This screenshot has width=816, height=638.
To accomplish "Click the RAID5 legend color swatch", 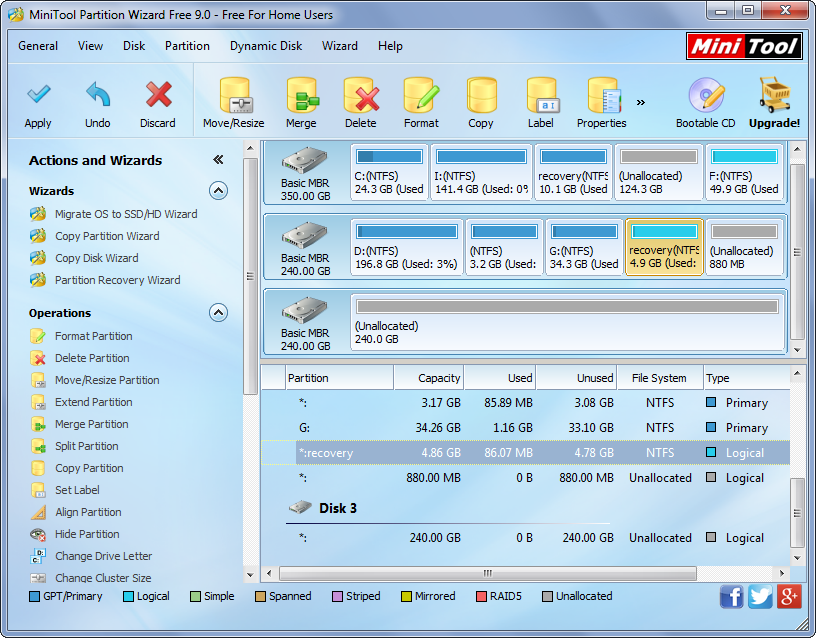I will [481, 596].
